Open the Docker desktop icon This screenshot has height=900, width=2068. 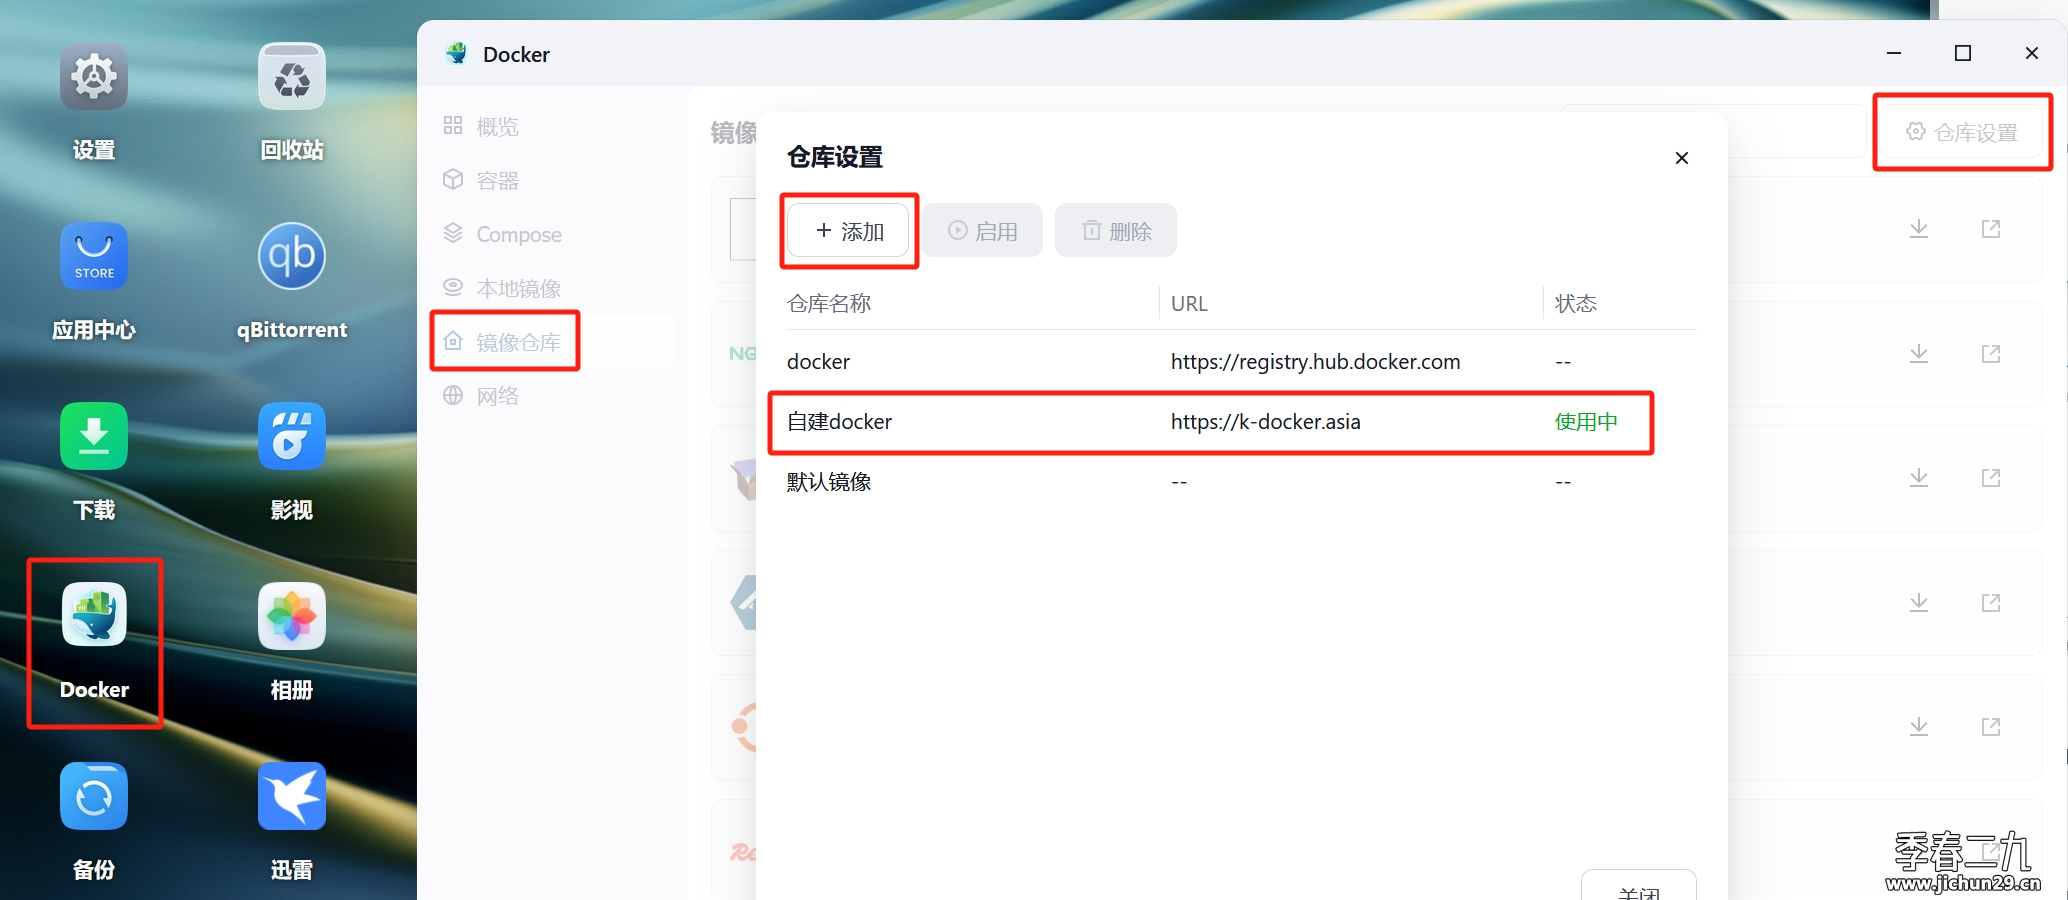coord(94,617)
